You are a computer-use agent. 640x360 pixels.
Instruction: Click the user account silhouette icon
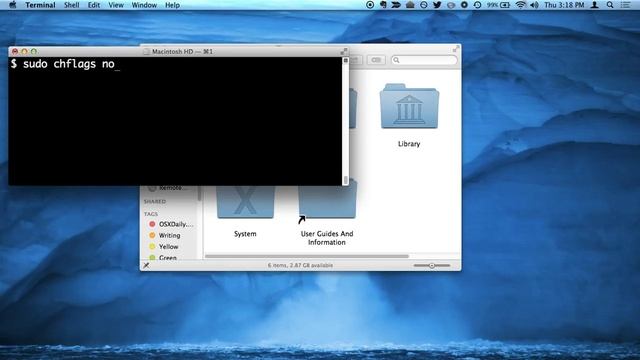595,5
